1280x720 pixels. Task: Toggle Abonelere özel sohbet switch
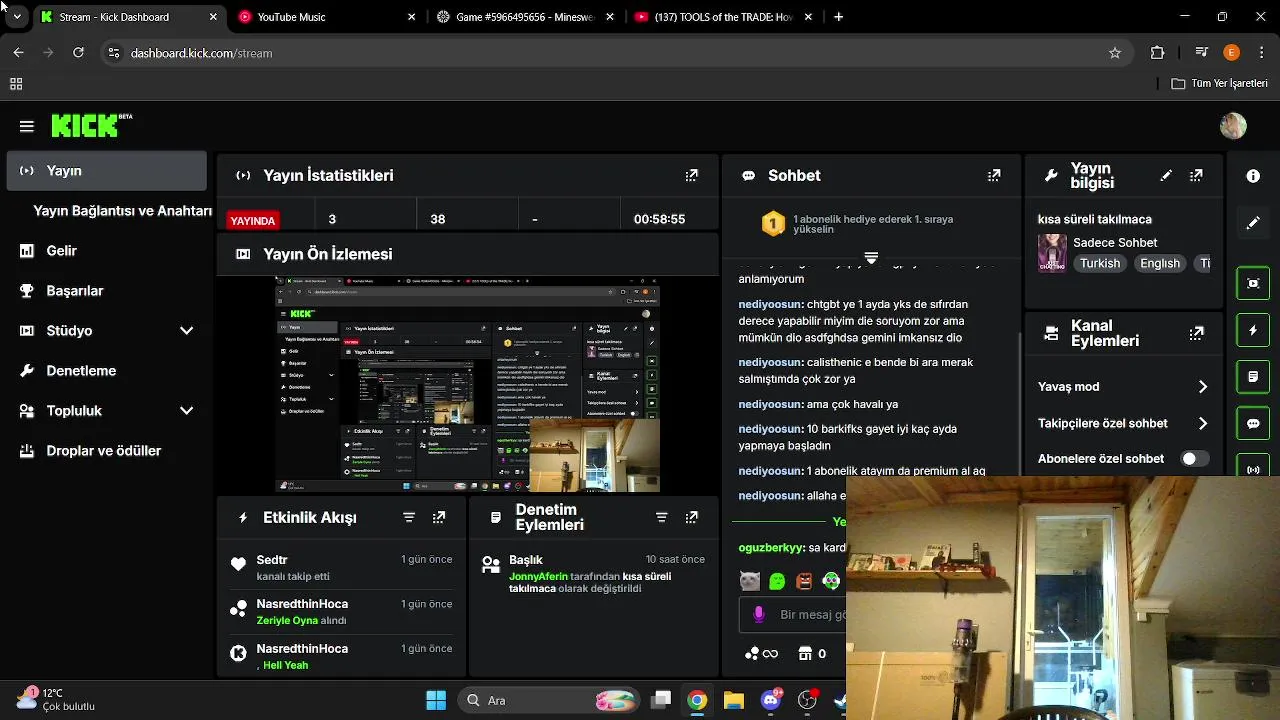click(x=1195, y=459)
